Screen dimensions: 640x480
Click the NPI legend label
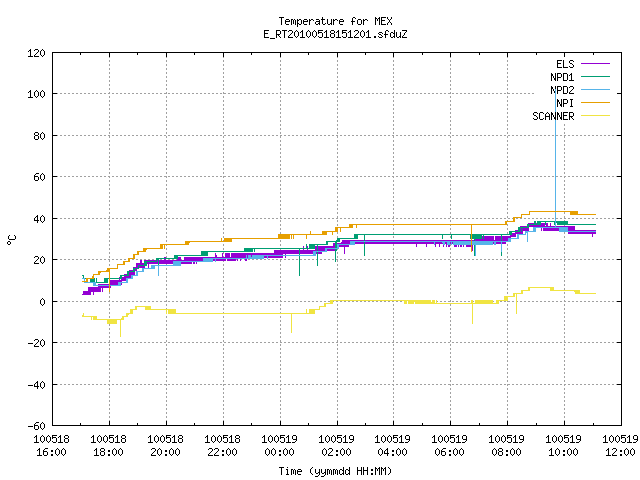pos(565,103)
